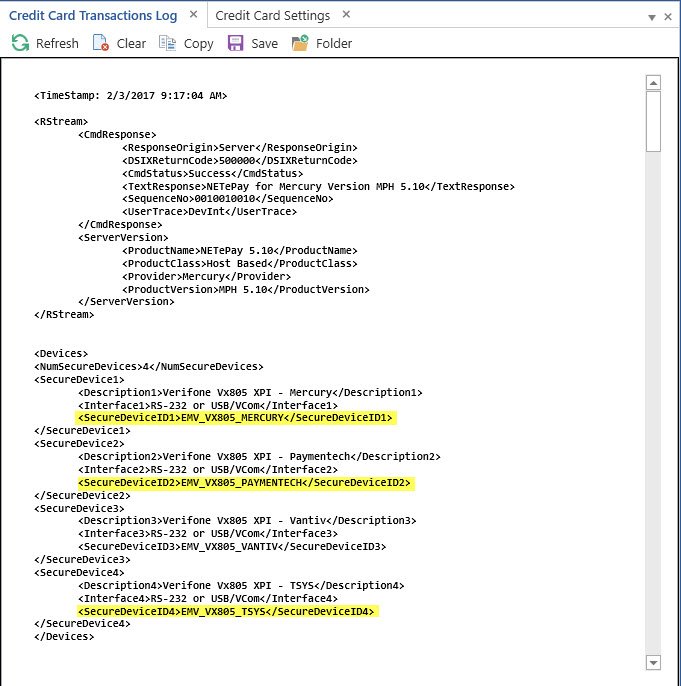Clear the transactions log

pos(101,43)
